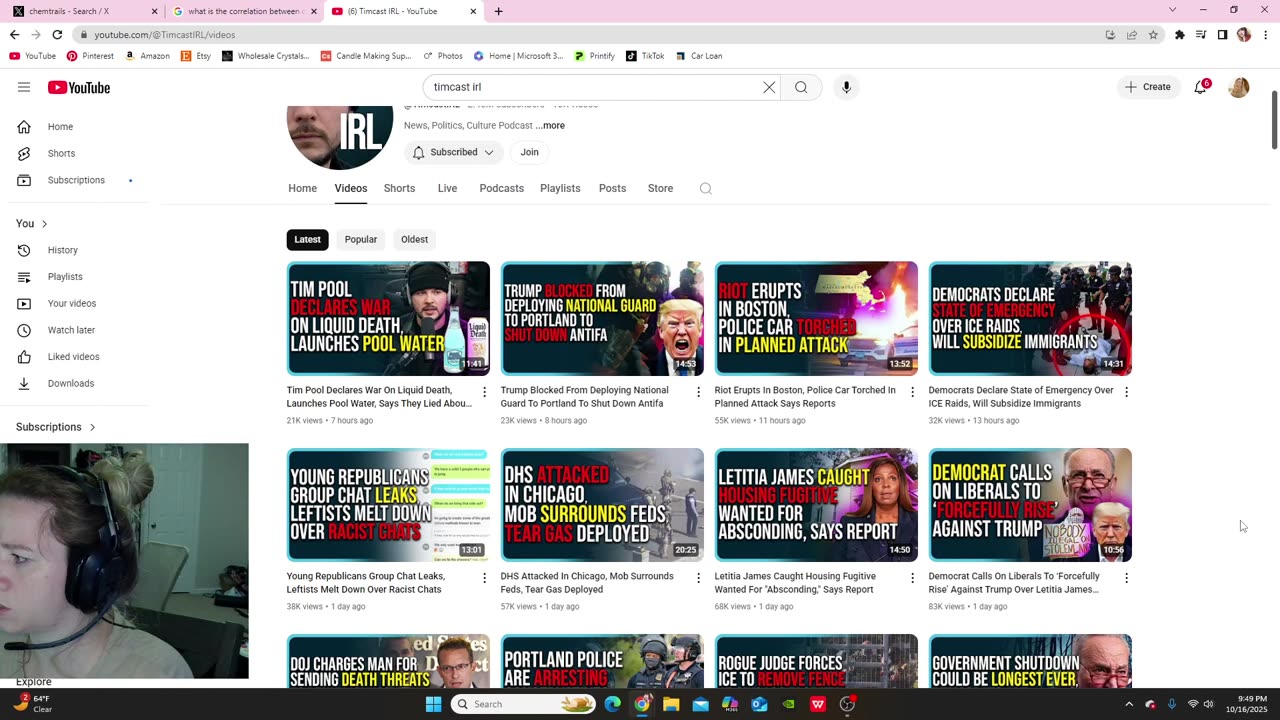Switch to the channel Shorts tab
1280x720 pixels.
click(x=399, y=188)
